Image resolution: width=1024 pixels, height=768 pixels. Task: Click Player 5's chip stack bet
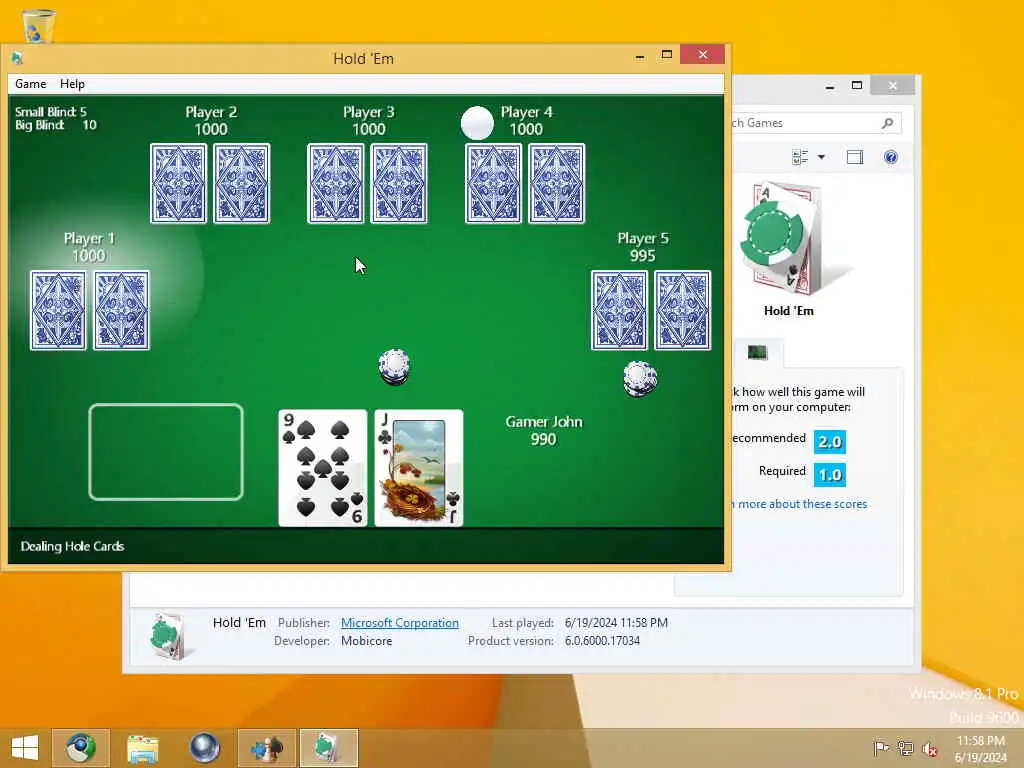click(640, 379)
